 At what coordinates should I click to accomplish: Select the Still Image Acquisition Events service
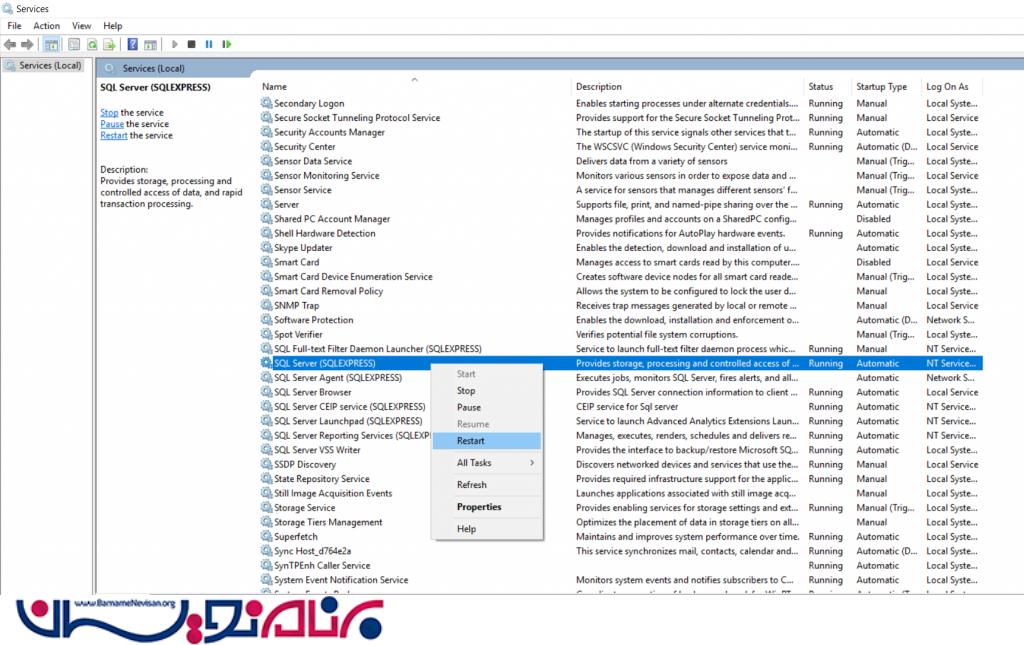[620, 493]
